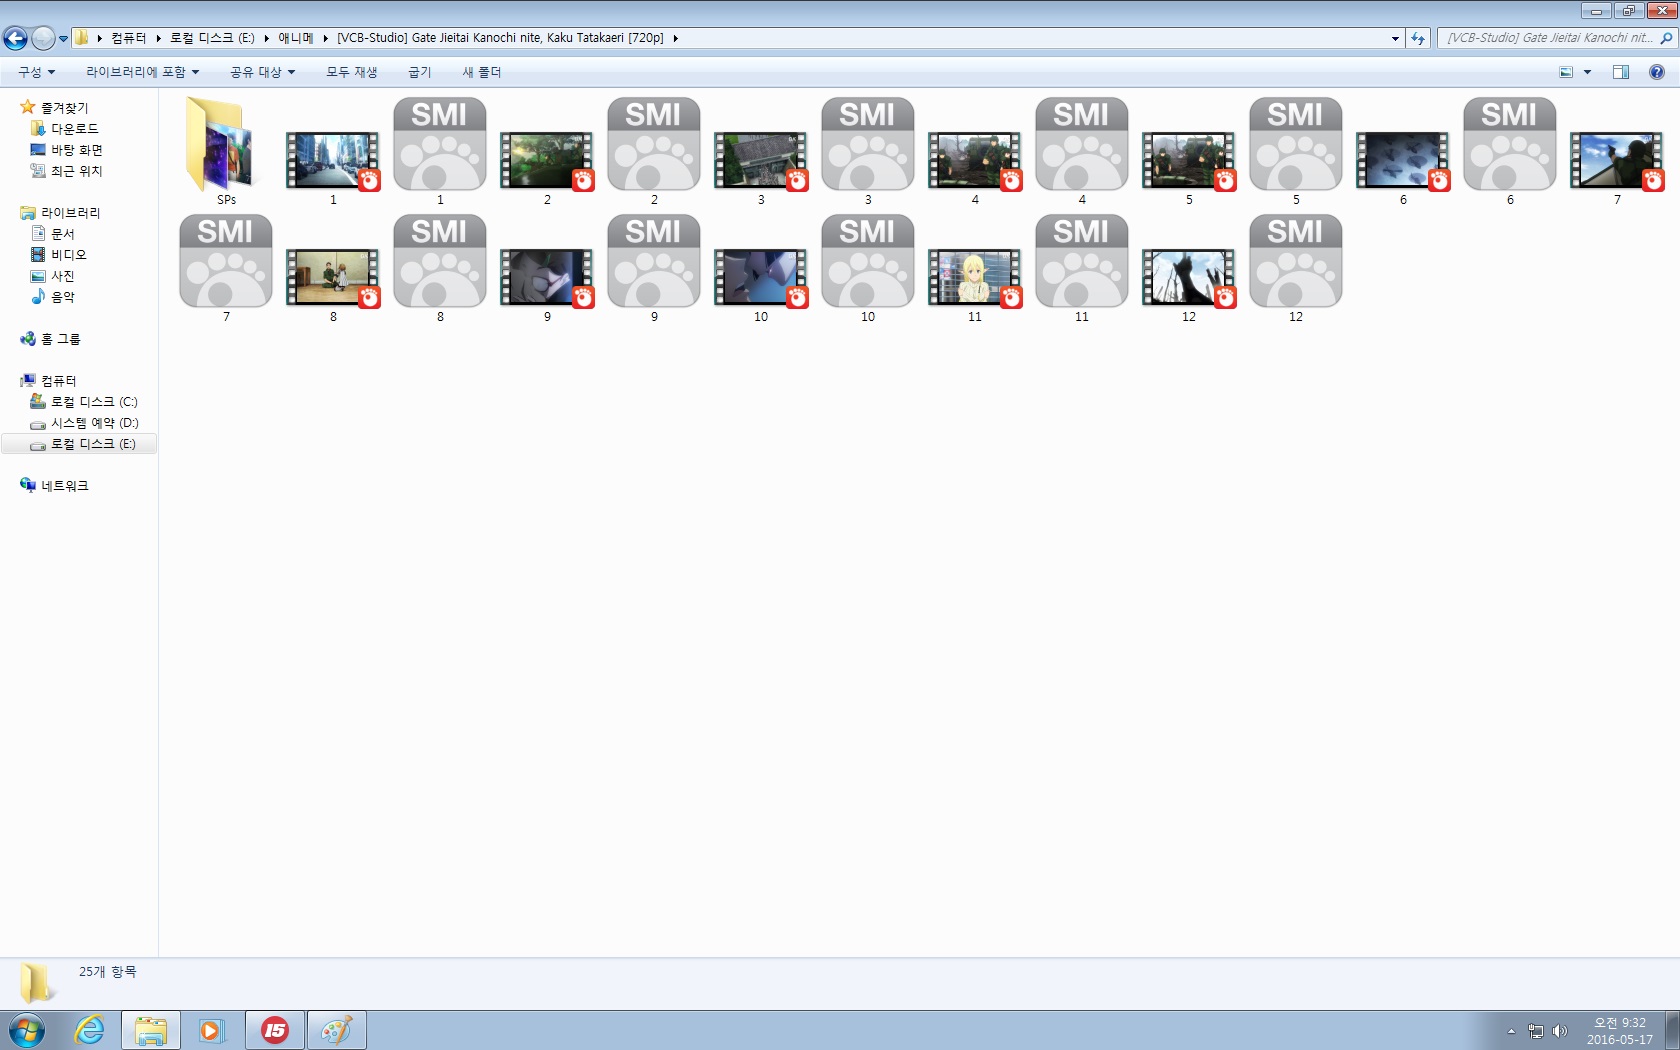Select video file 4 thumbnail
Viewport: 1680px width, 1050px height.
(975, 161)
